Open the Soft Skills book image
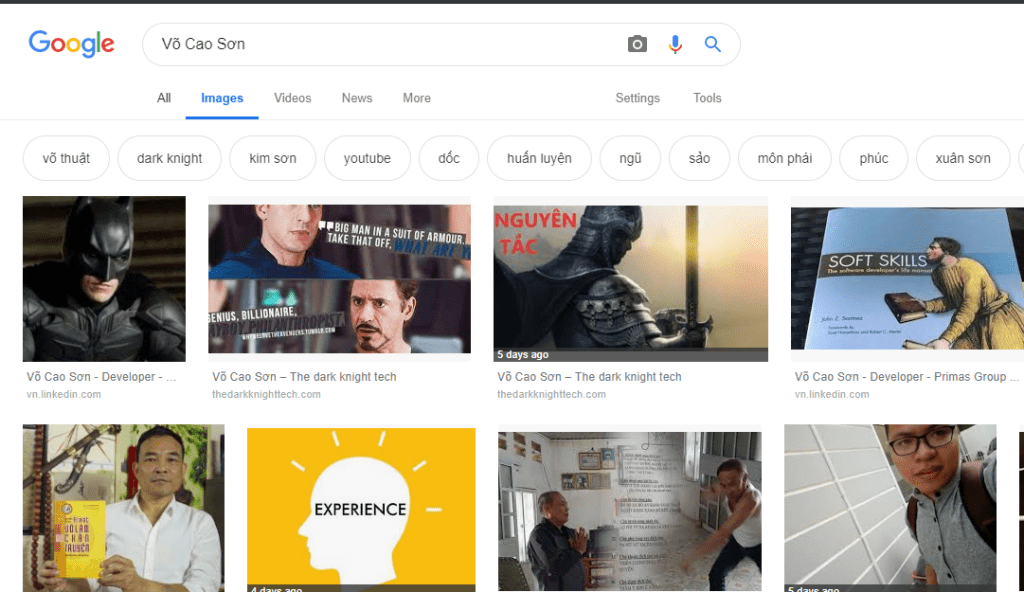1024x592 pixels. (907, 279)
